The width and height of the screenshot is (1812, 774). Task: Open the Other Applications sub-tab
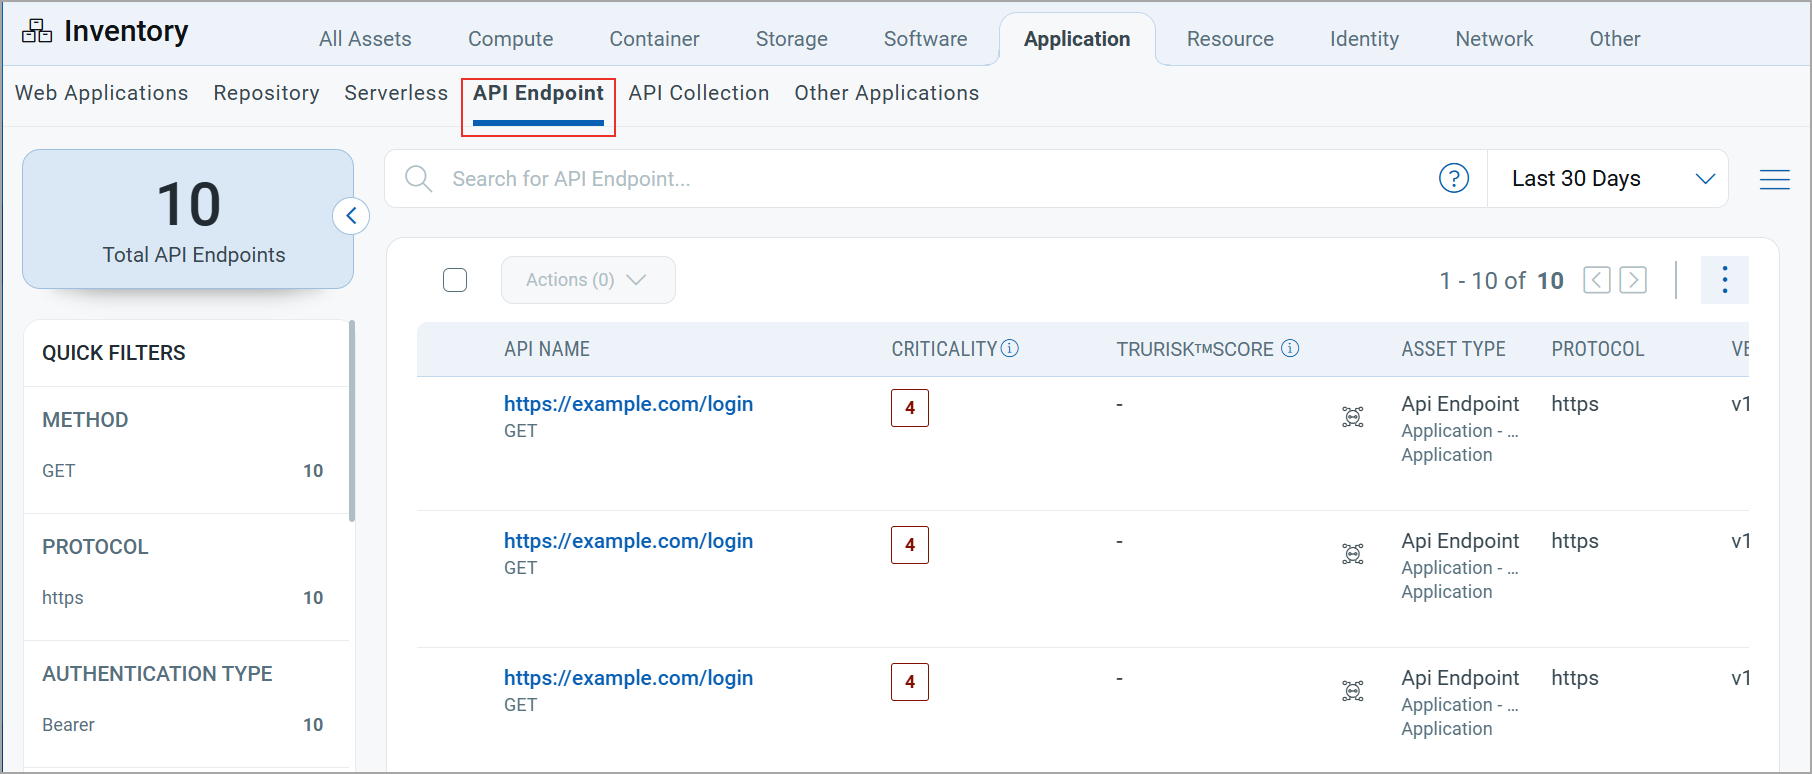pyautogui.click(x=887, y=93)
